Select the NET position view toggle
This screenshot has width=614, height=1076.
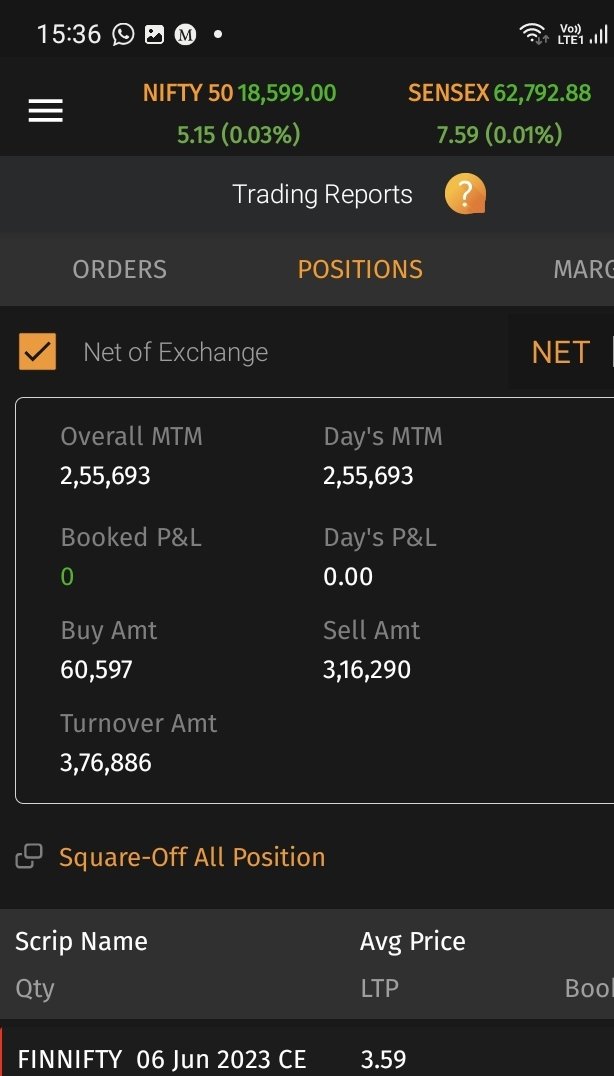point(560,353)
